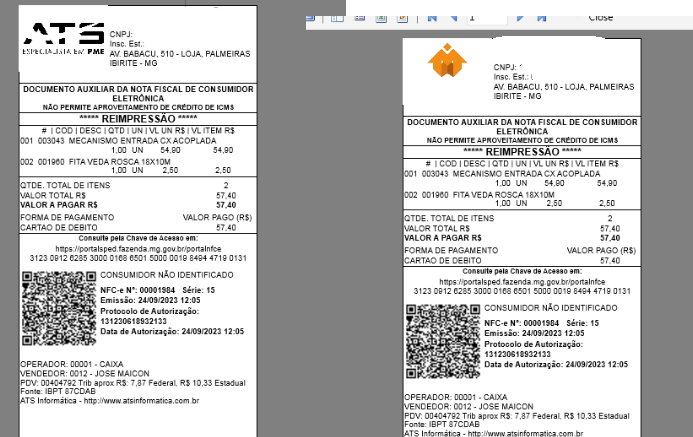Open portalsped.fazenda URL on left receipt

[138, 249]
